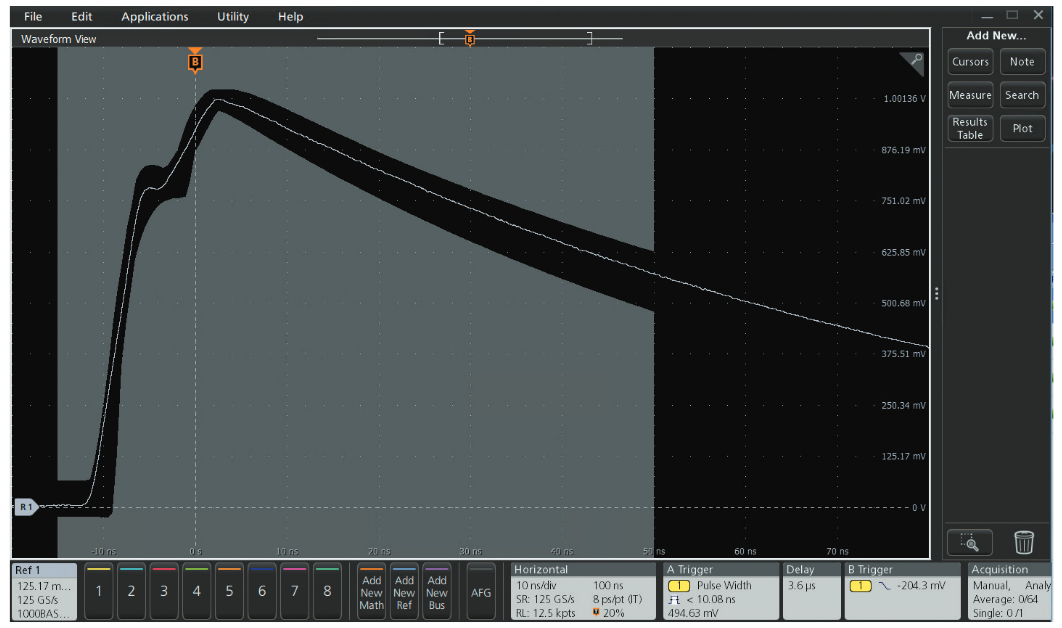Click Add New Ref button

coord(404,591)
